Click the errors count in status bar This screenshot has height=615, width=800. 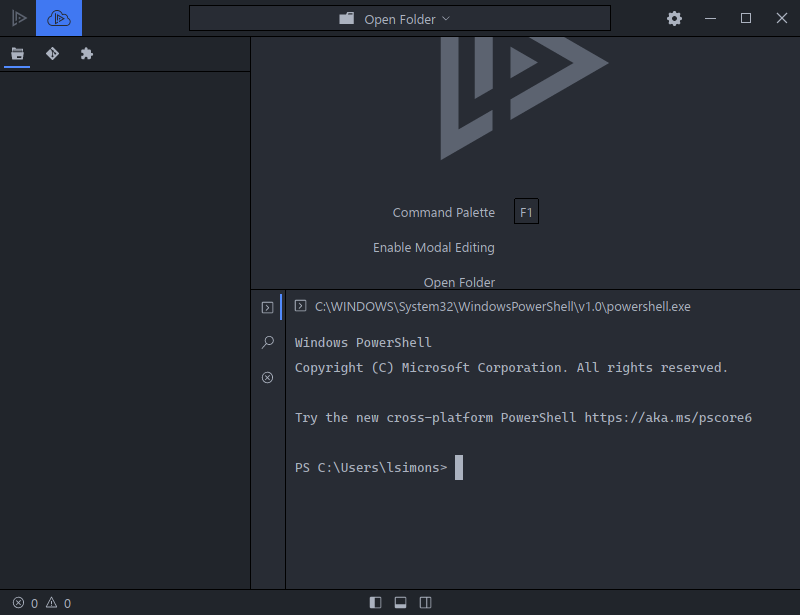pyautogui.click(x=26, y=603)
